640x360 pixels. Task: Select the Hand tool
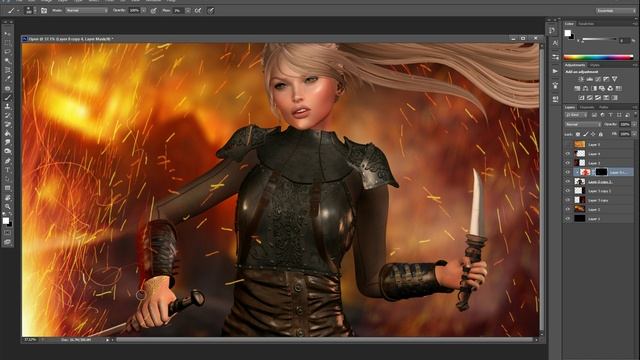point(7,197)
